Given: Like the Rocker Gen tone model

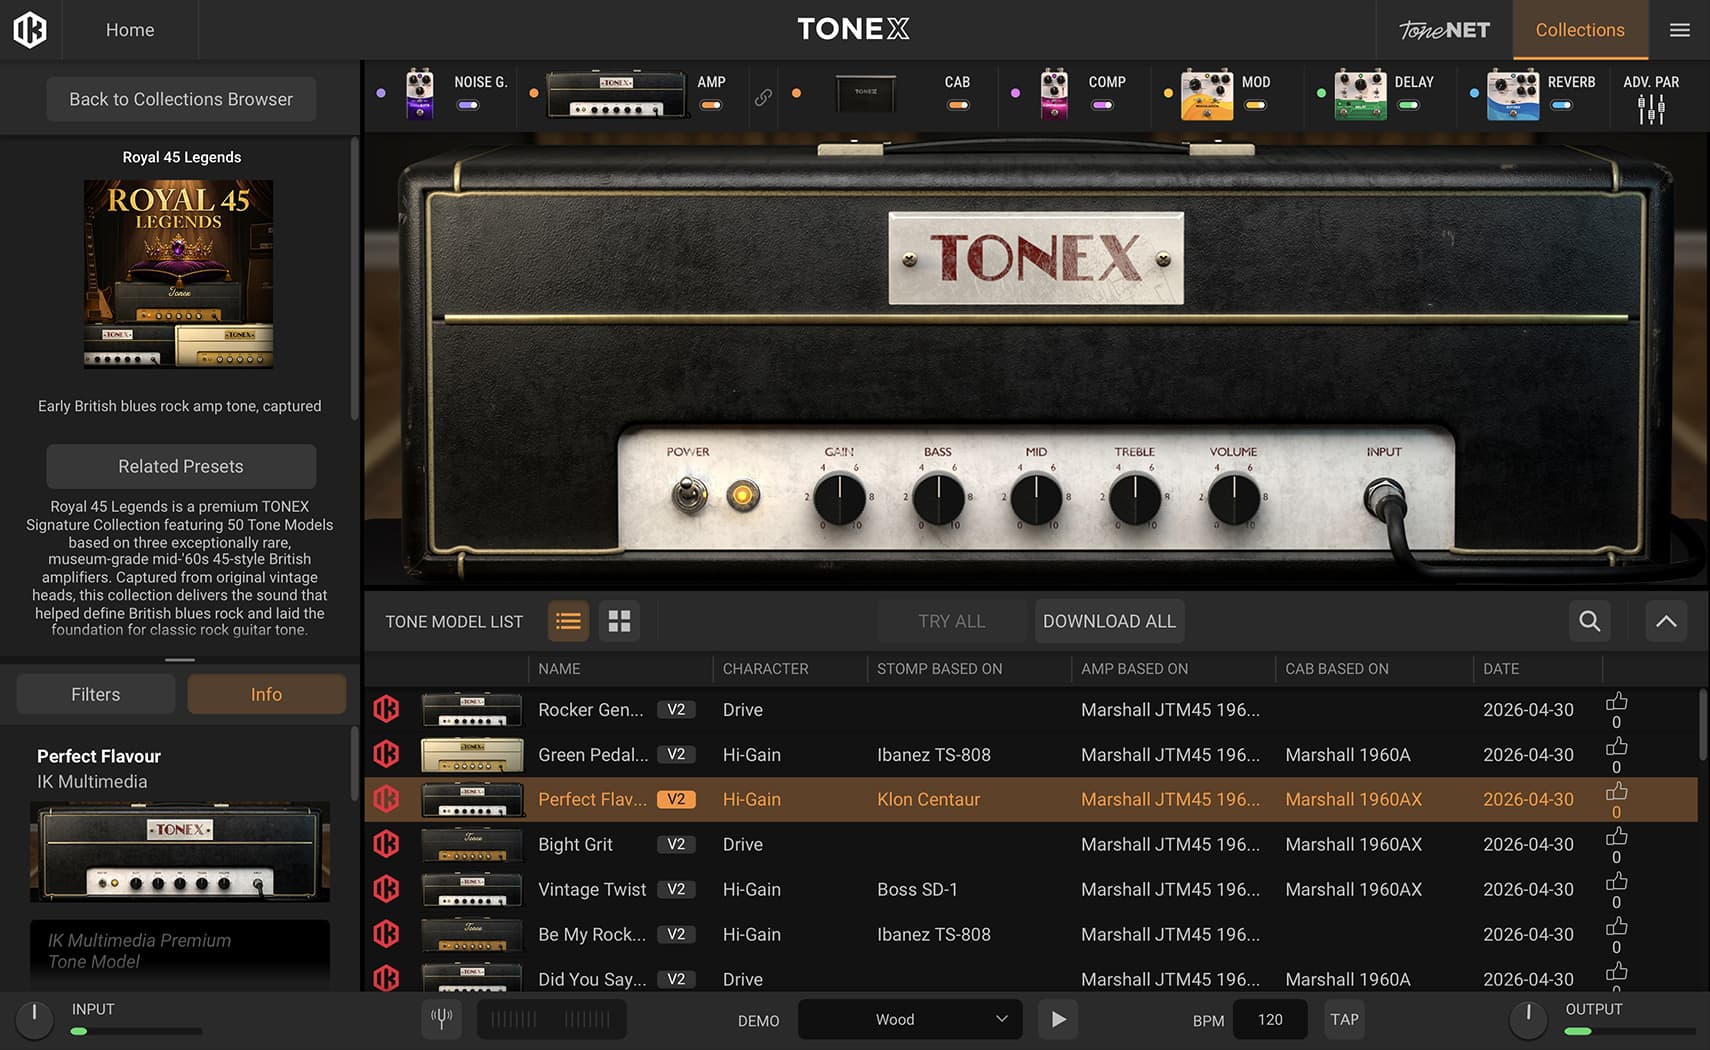Looking at the screenshot, I should 1616,702.
